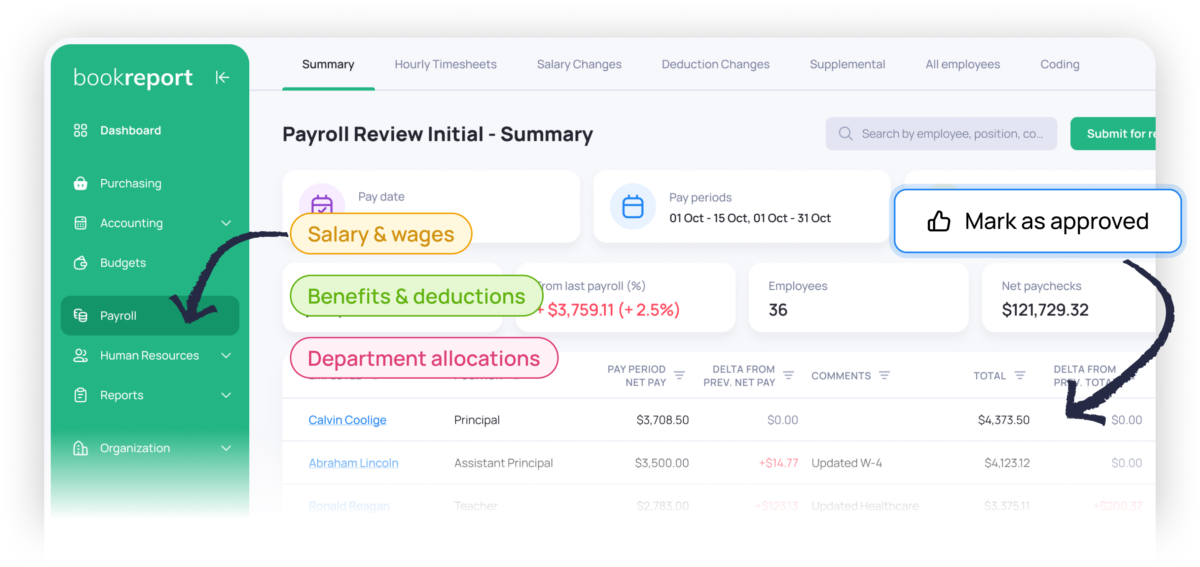The width and height of the screenshot is (1200, 567).
Task: Switch to the Hourly Timesheets tab
Action: click(x=445, y=65)
